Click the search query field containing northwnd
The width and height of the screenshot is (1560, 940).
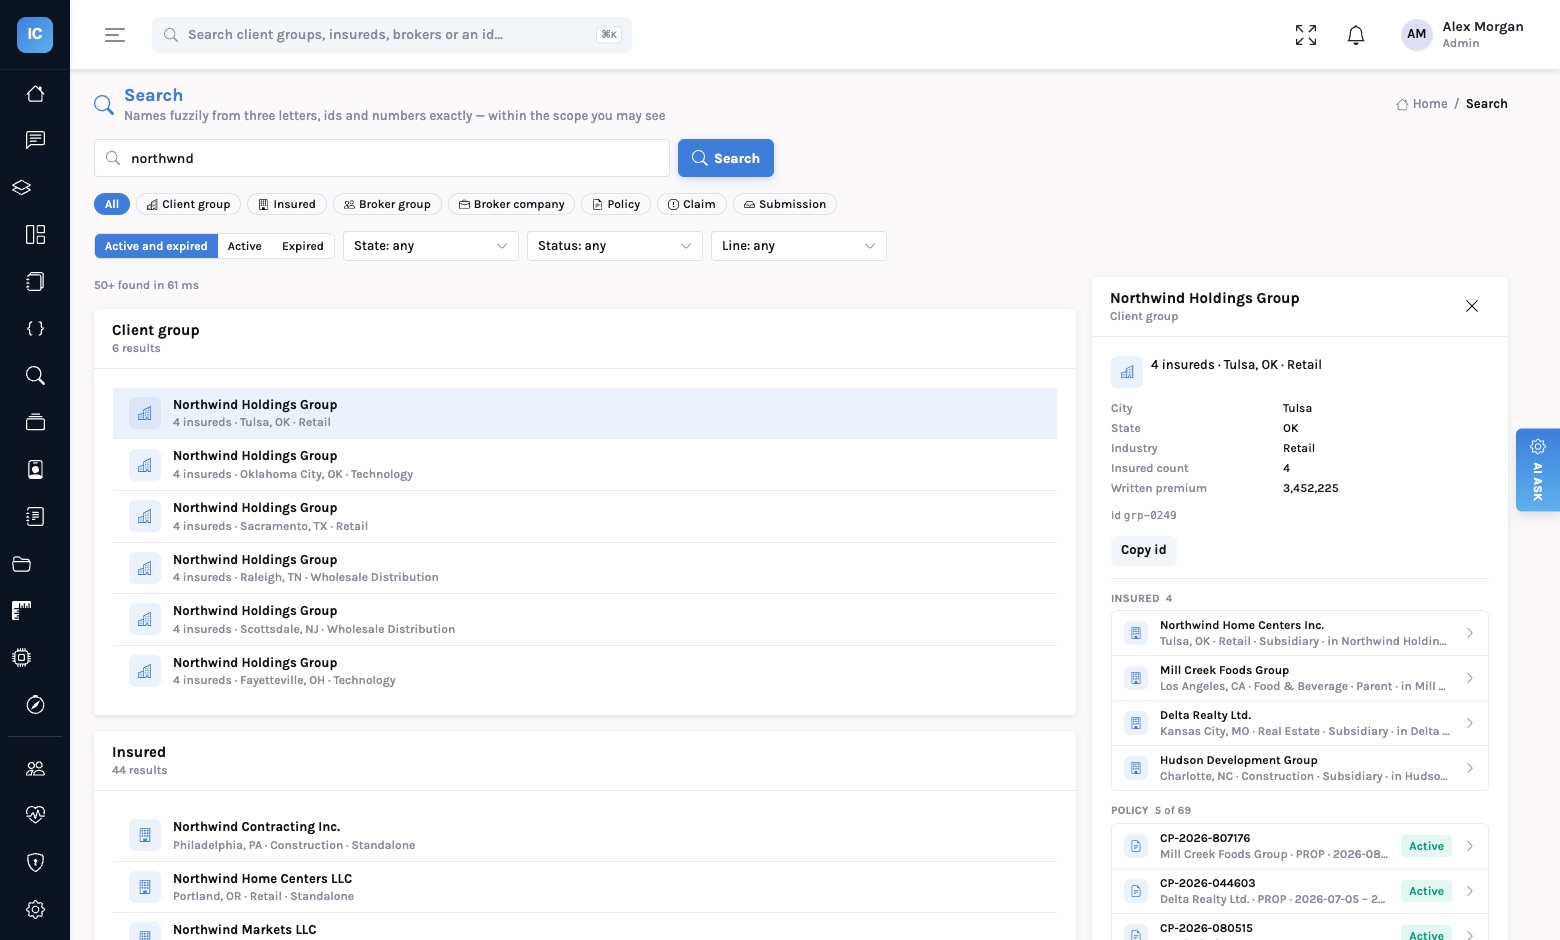click(x=382, y=158)
